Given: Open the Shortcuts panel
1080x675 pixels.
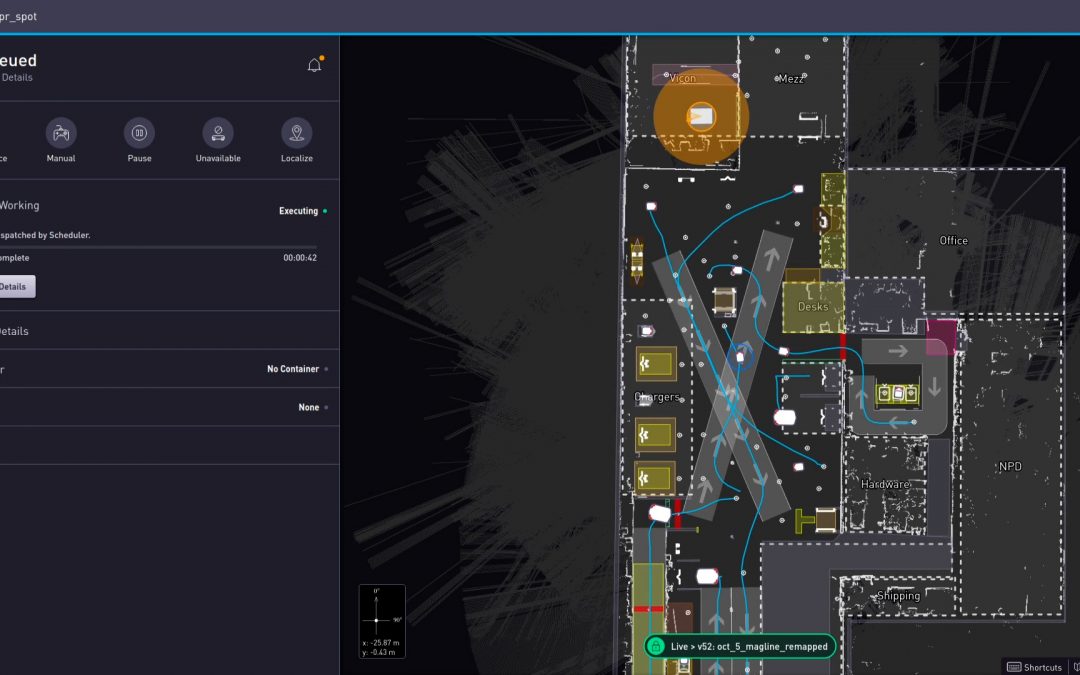Looking at the screenshot, I should [1042, 667].
